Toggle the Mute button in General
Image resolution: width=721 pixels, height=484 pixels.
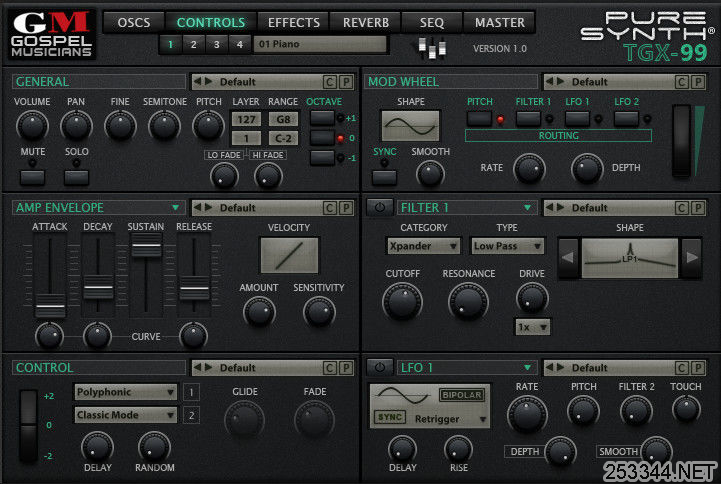click(32, 177)
